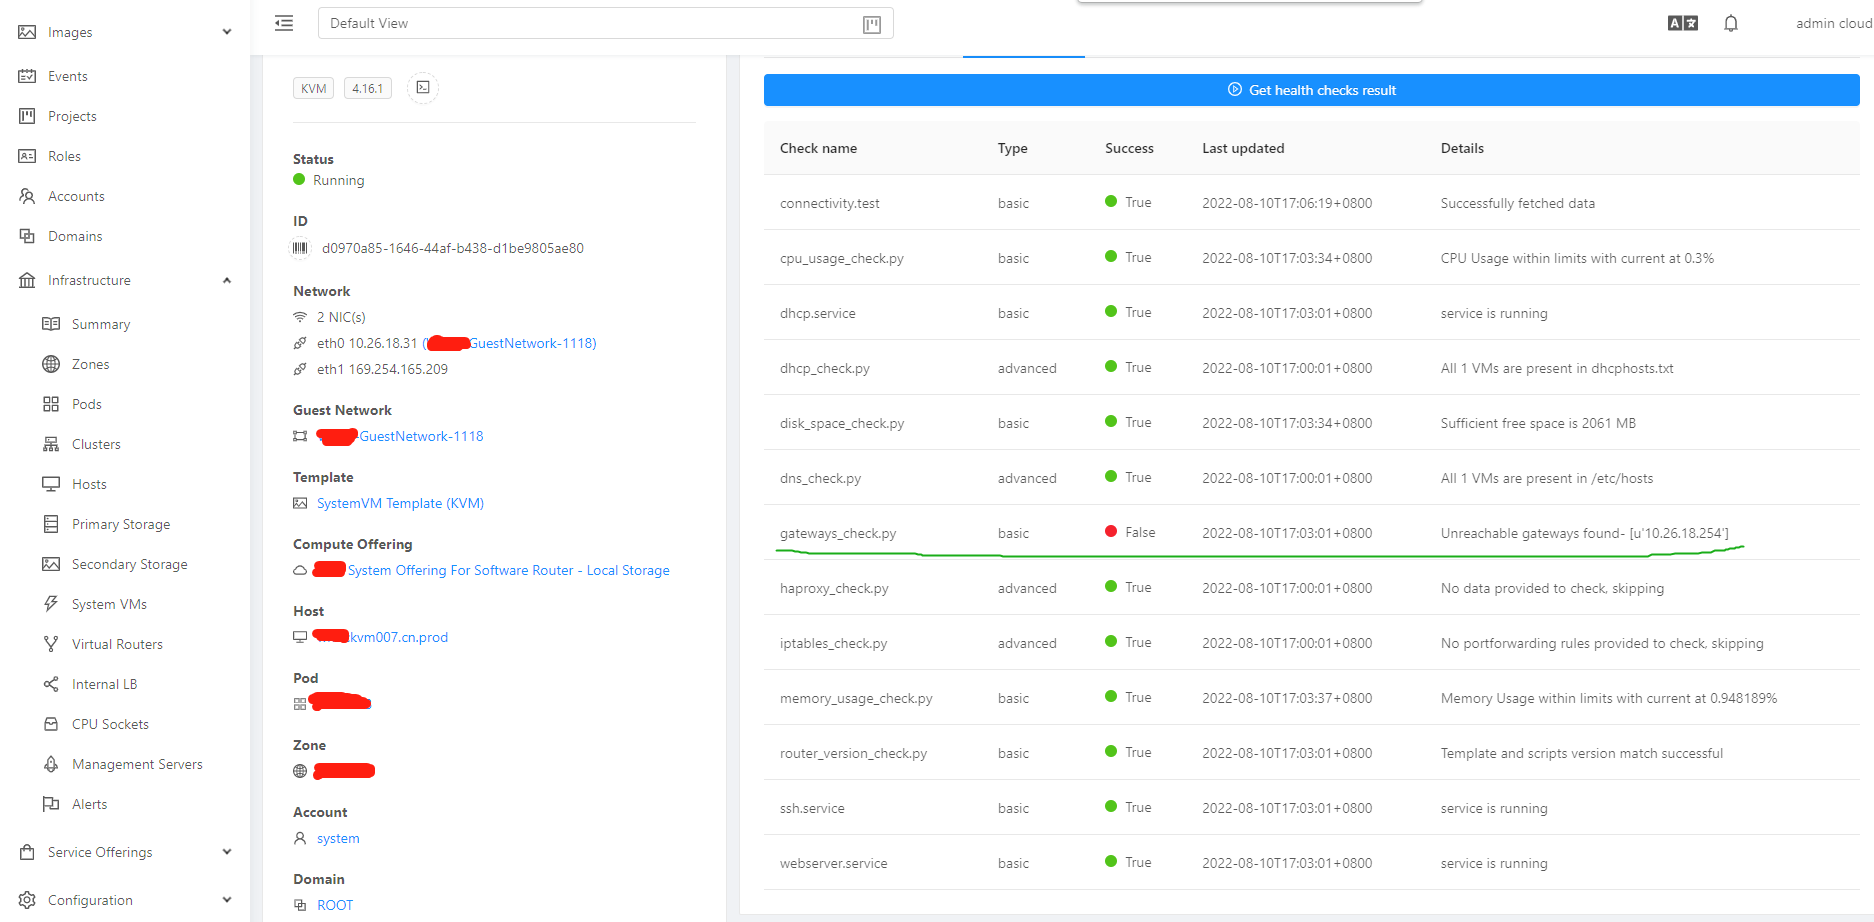Click Get health checks result button
Screen dimensions: 1874x922
point(1311,90)
